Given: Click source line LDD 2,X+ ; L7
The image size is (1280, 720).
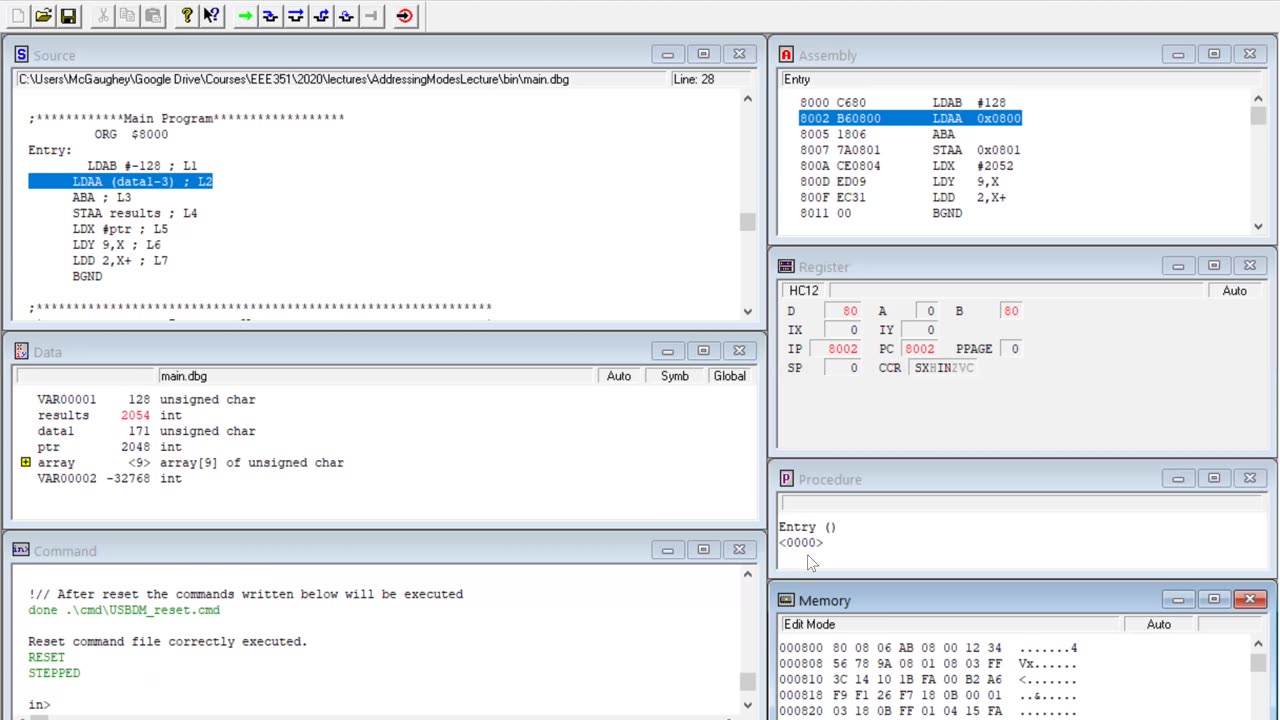Looking at the screenshot, I should click(x=120, y=261).
